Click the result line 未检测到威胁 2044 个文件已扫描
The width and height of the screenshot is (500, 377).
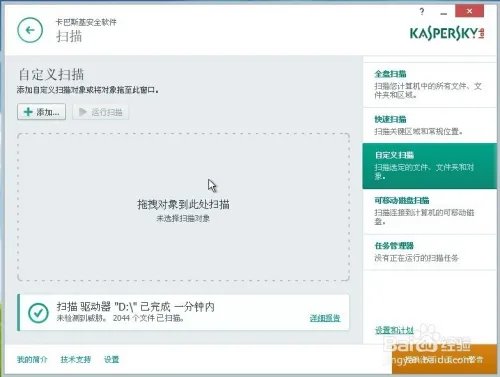coord(120,318)
